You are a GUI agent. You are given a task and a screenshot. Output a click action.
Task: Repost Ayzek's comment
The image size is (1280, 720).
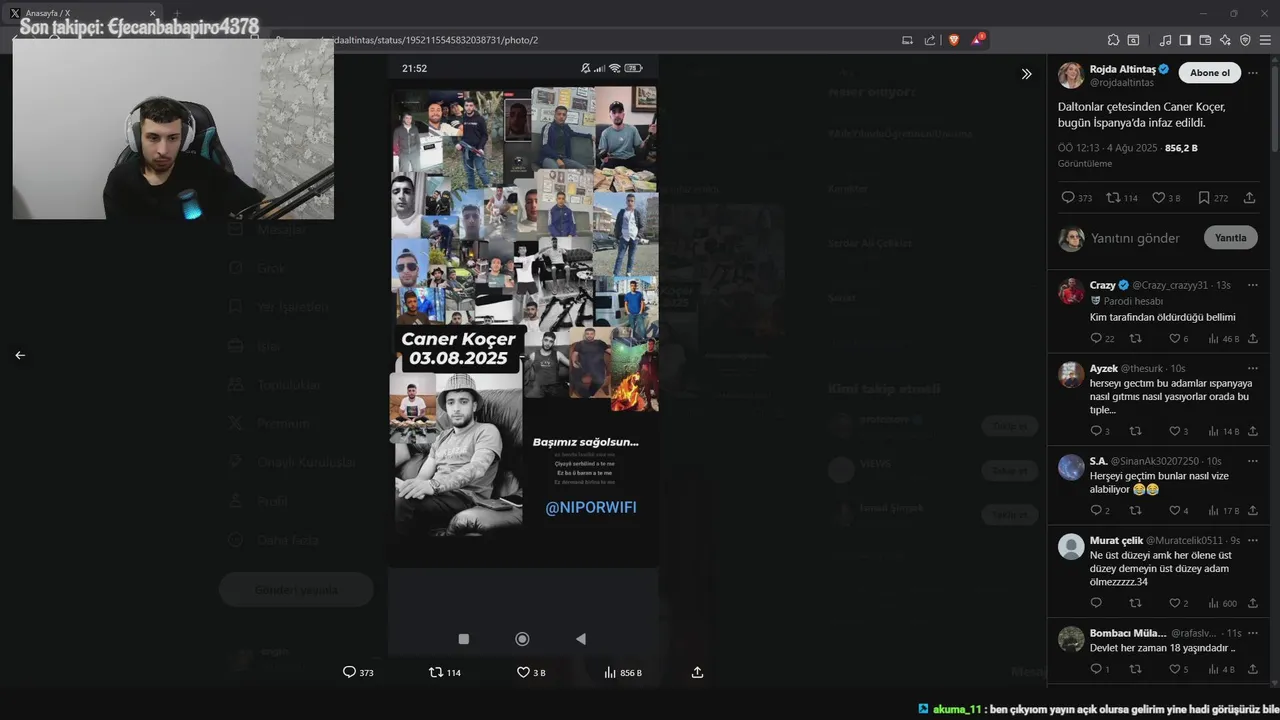[x=1135, y=431]
